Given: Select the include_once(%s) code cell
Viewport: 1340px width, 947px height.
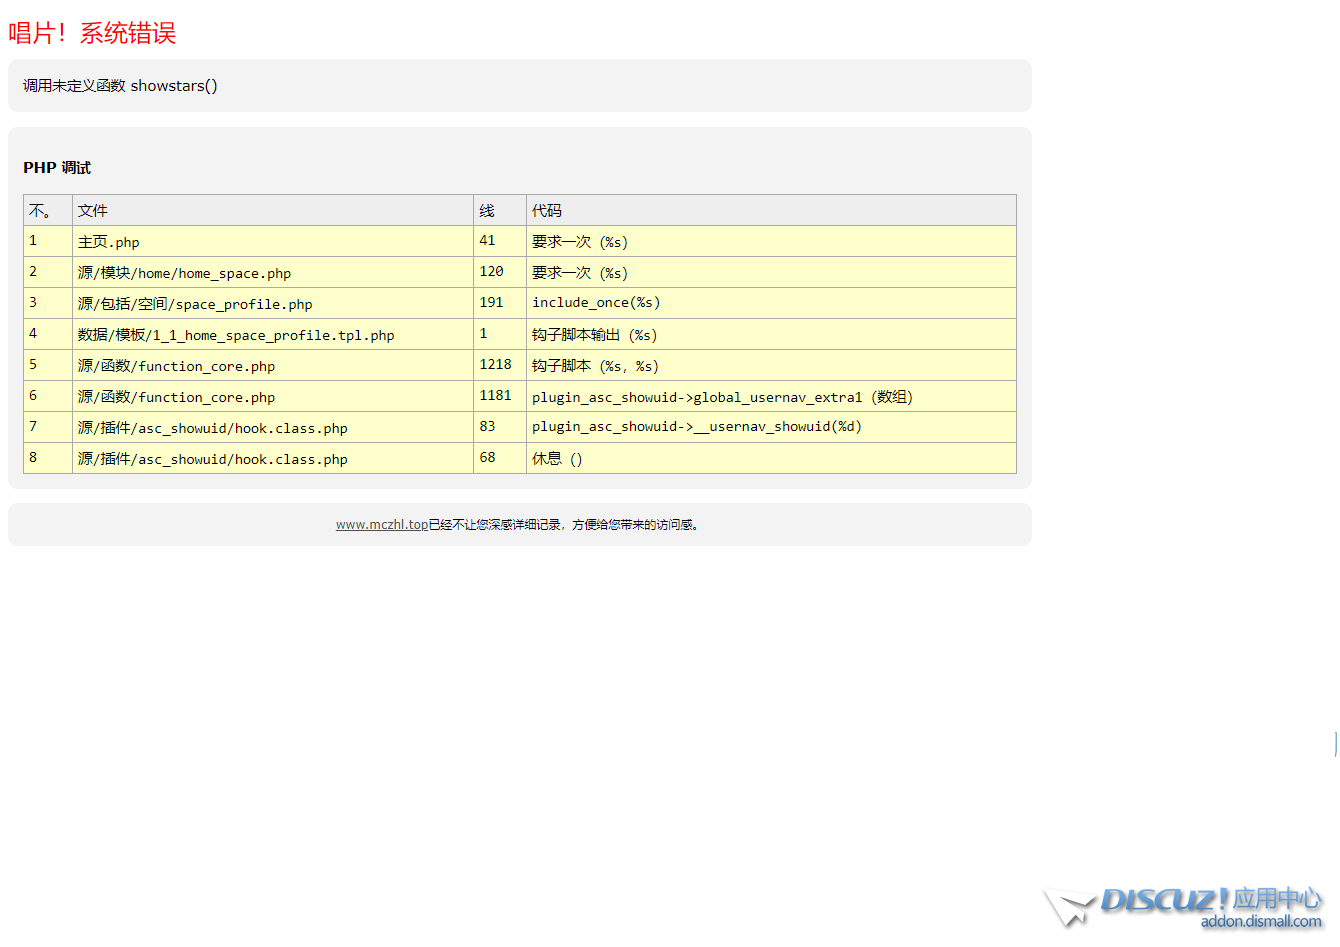Looking at the screenshot, I should pyautogui.click(x=771, y=303).
